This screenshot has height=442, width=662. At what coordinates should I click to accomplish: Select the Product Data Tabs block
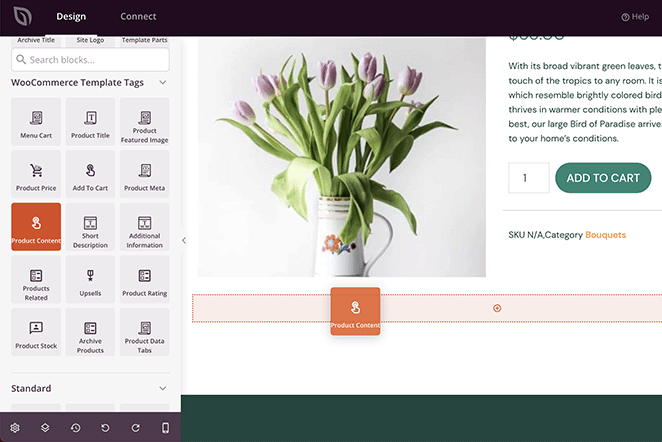[x=145, y=332]
